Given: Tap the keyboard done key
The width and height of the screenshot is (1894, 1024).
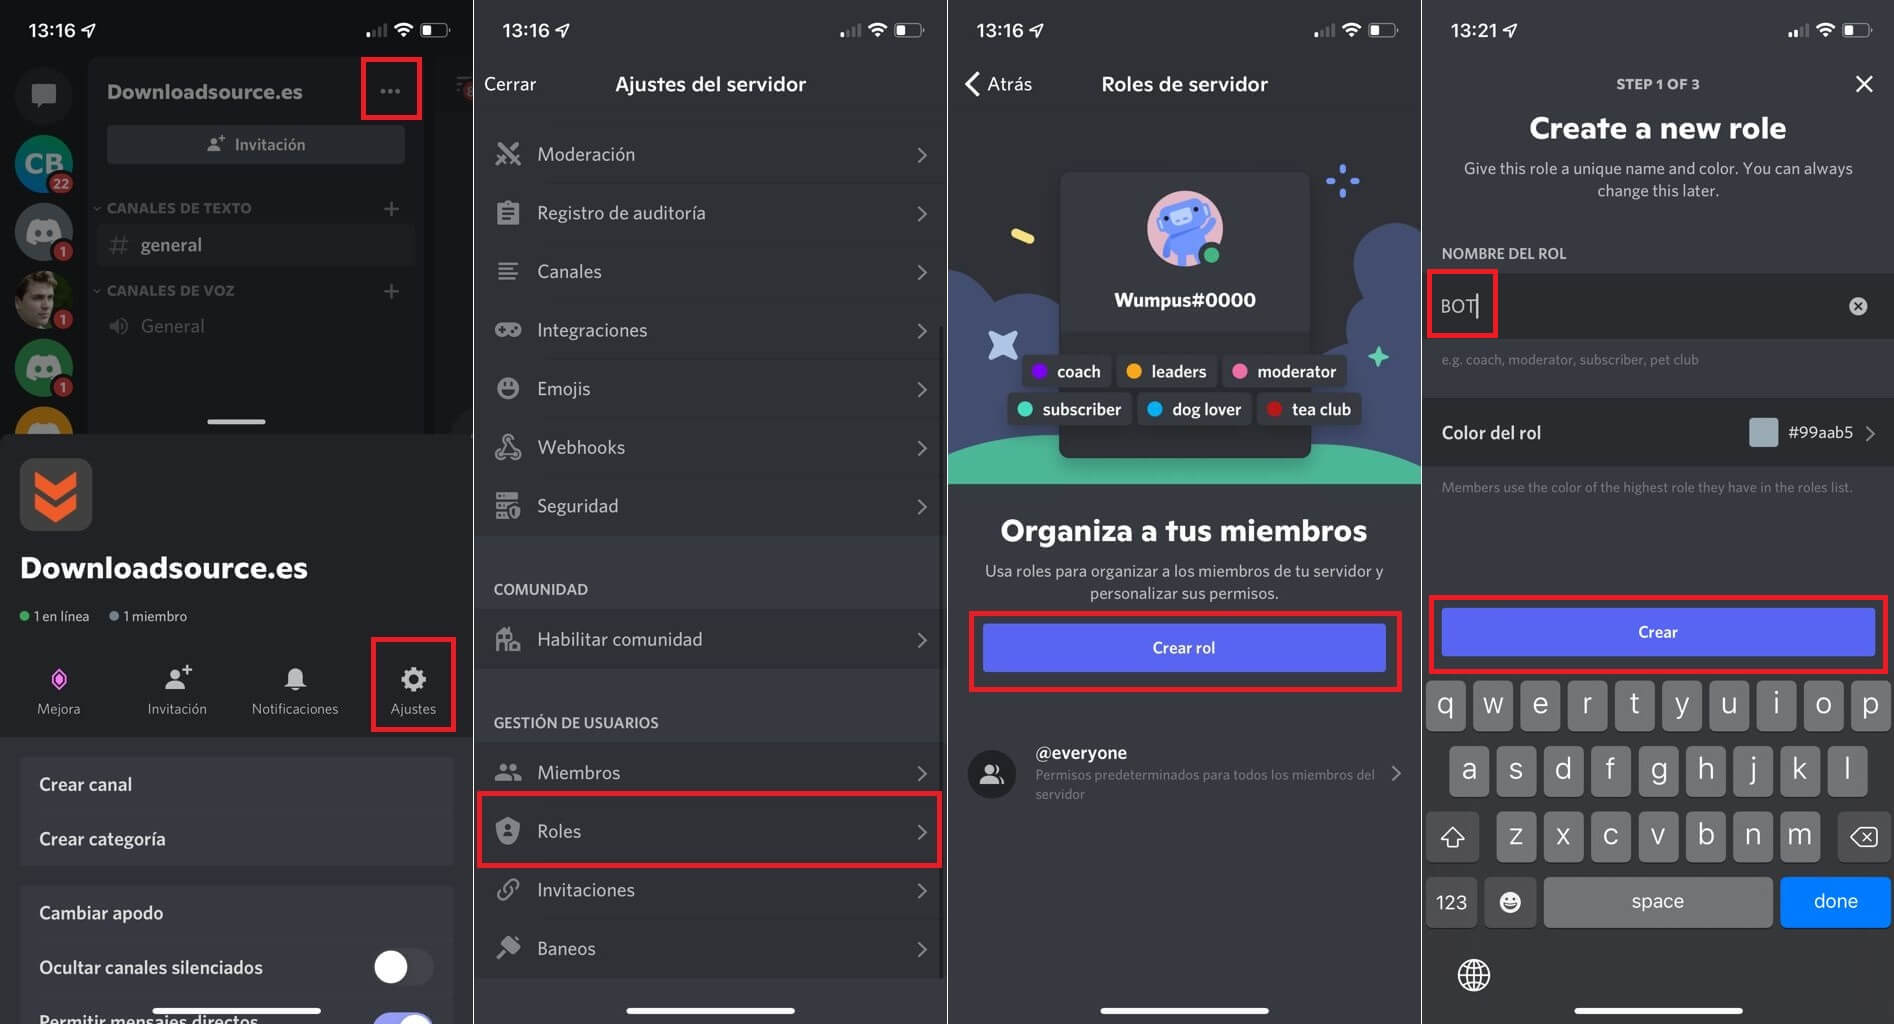Looking at the screenshot, I should click(1835, 902).
